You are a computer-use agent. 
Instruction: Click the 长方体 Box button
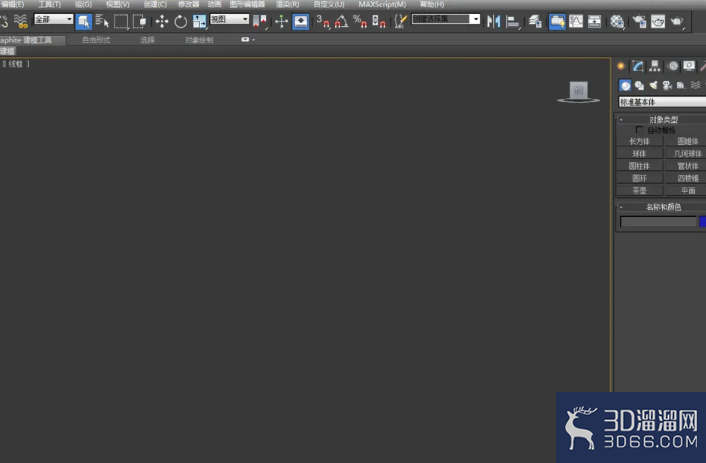[x=639, y=141]
